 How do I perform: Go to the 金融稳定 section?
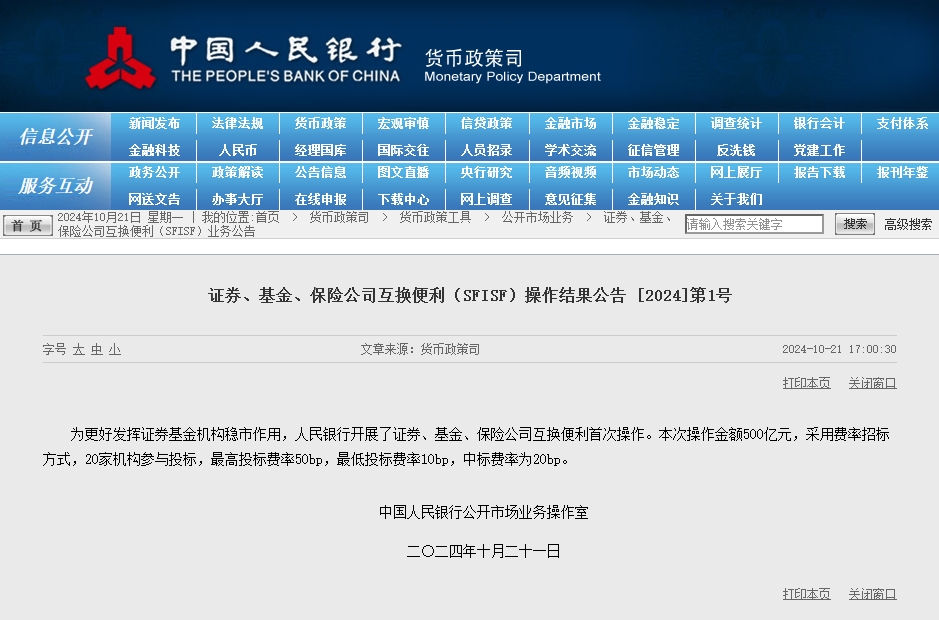point(653,123)
